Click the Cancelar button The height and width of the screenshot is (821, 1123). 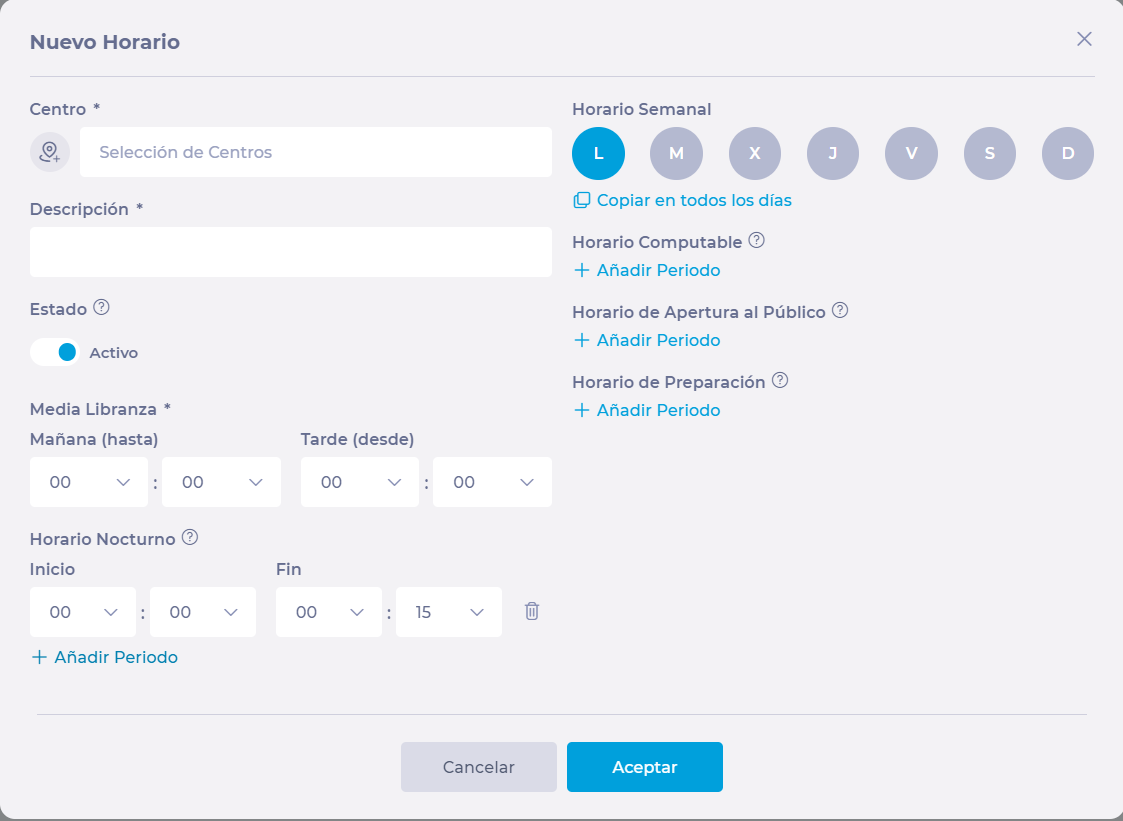tap(478, 767)
